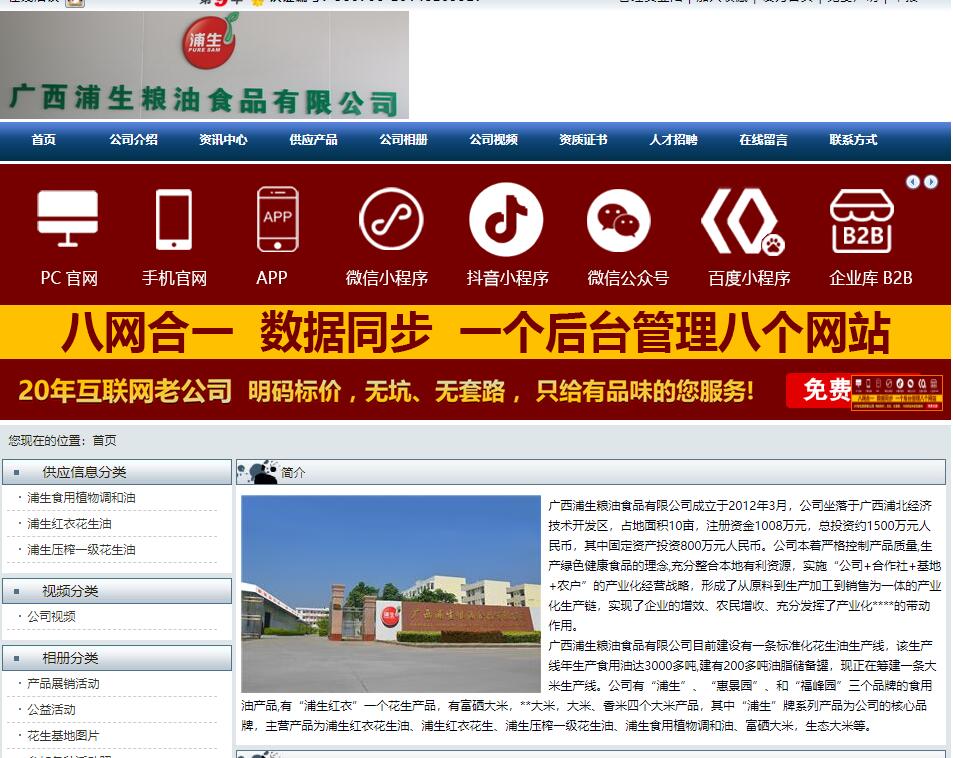Click the ink splash icon beside 简介
The image size is (953, 758).
click(x=258, y=472)
